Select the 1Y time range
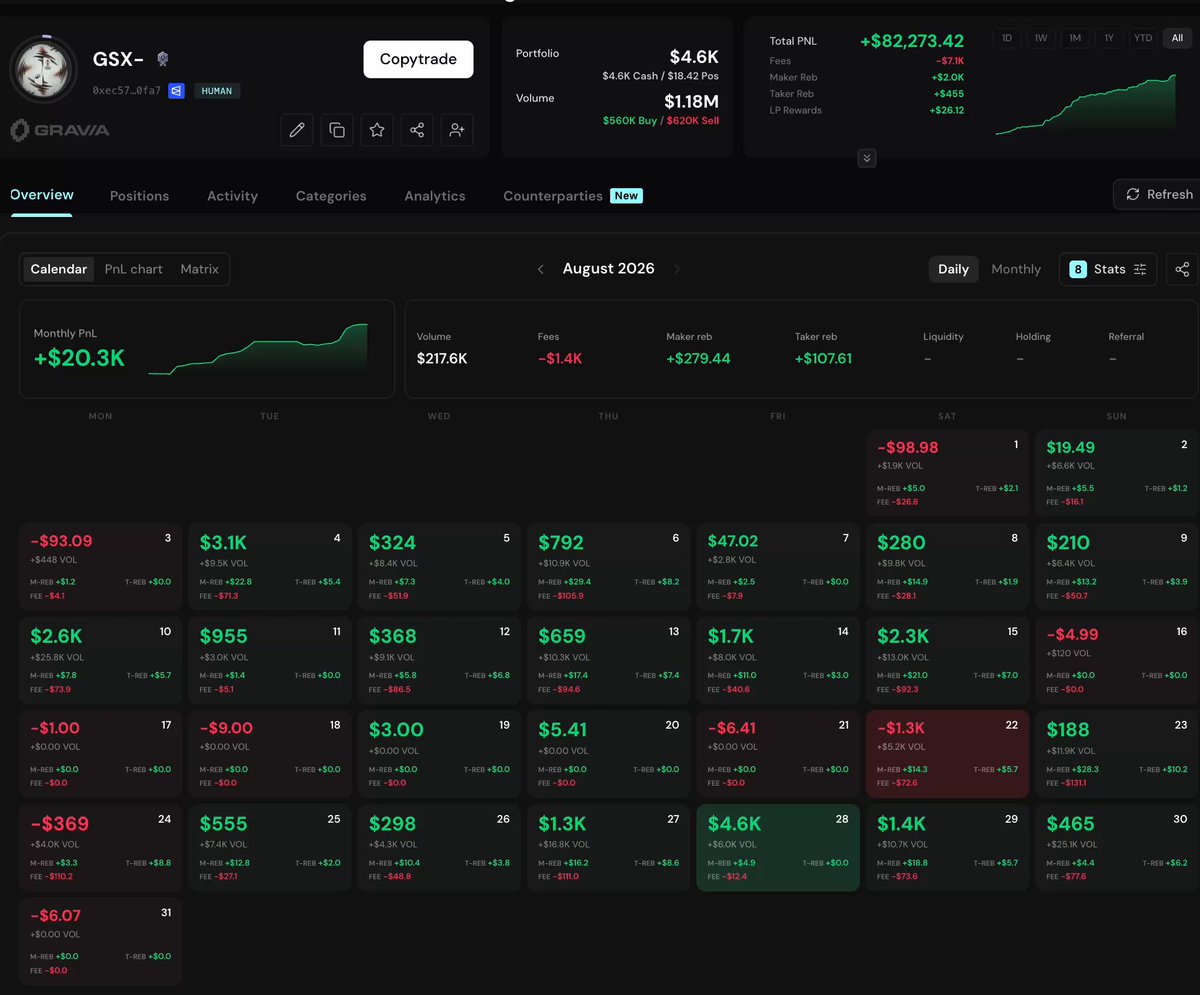Screen dimensions: 1200x995 1109,38
